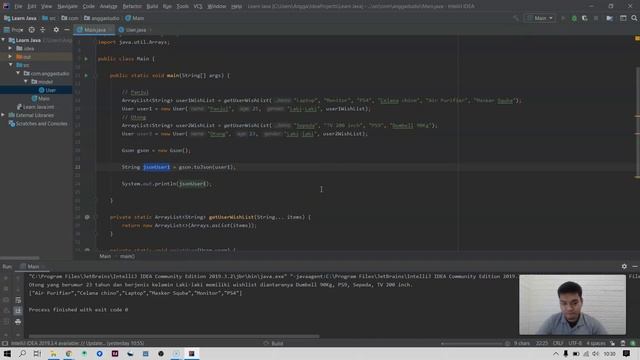Collapse the src folder in project tree
The width and height of the screenshot is (640, 360).
click(x=10, y=65)
